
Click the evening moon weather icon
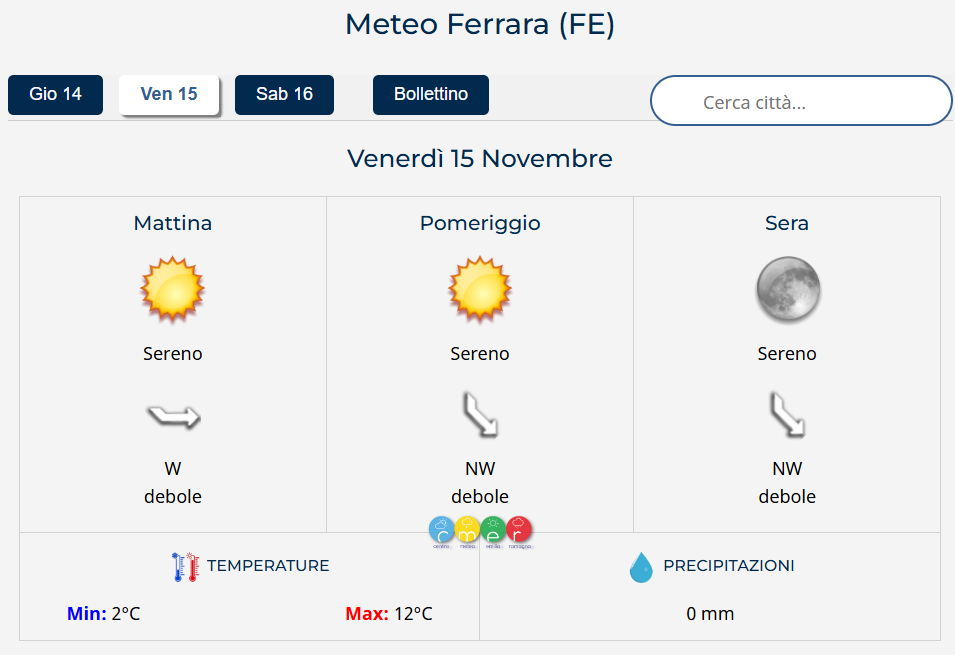point(787,289)
